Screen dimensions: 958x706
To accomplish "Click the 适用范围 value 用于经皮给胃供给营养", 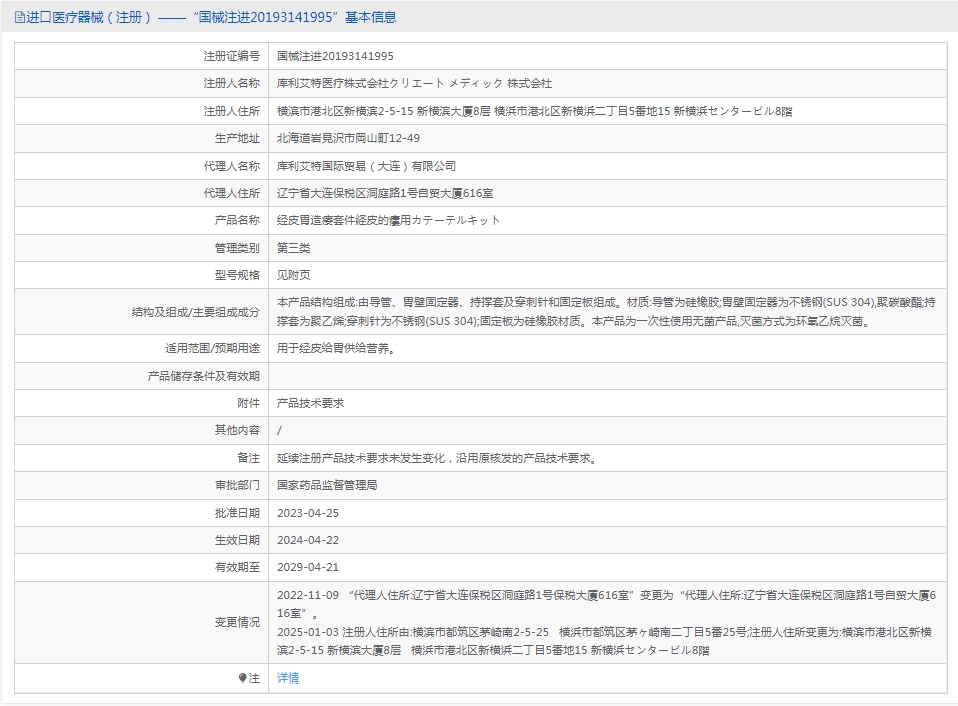I will pos(335,349).
